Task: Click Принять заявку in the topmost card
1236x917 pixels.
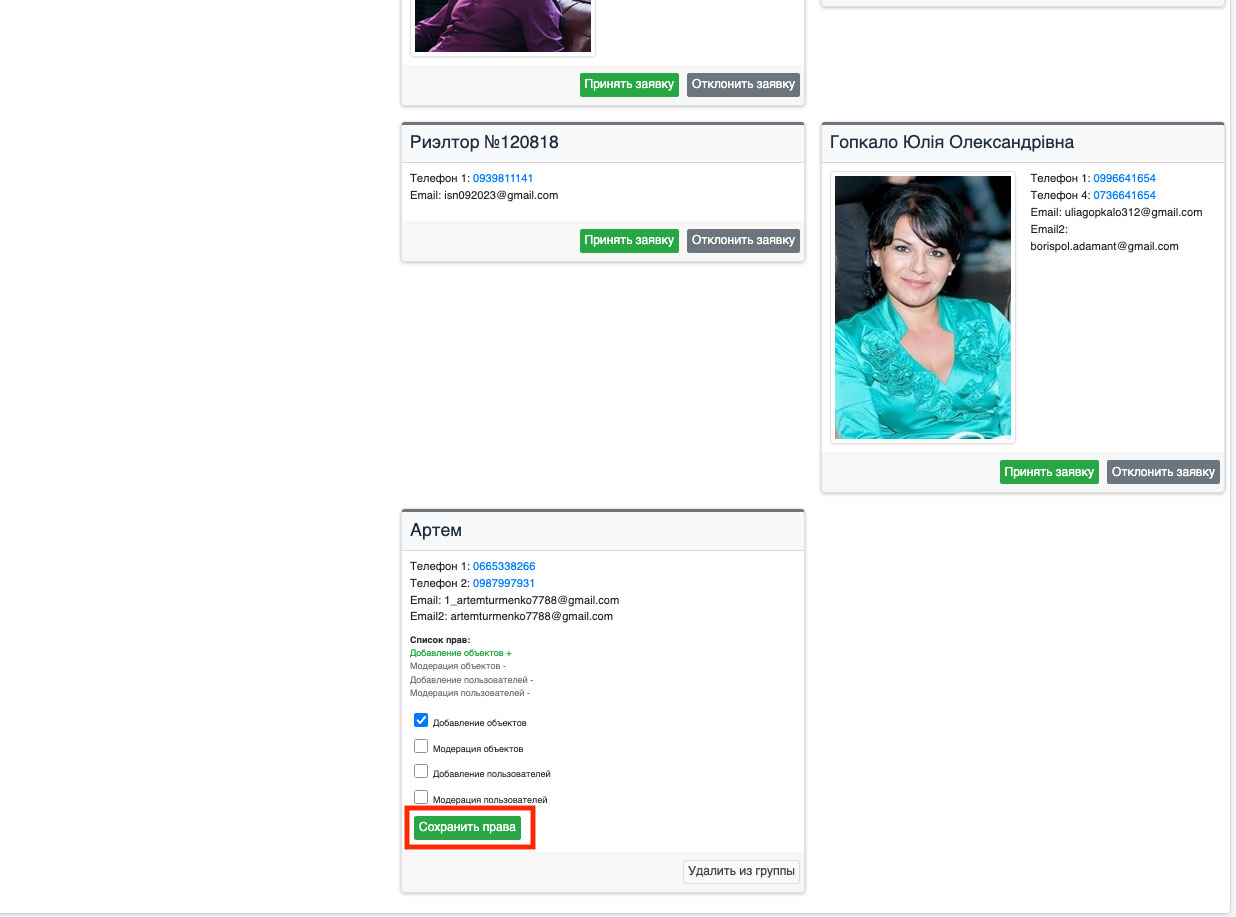Action: point(629,84)
